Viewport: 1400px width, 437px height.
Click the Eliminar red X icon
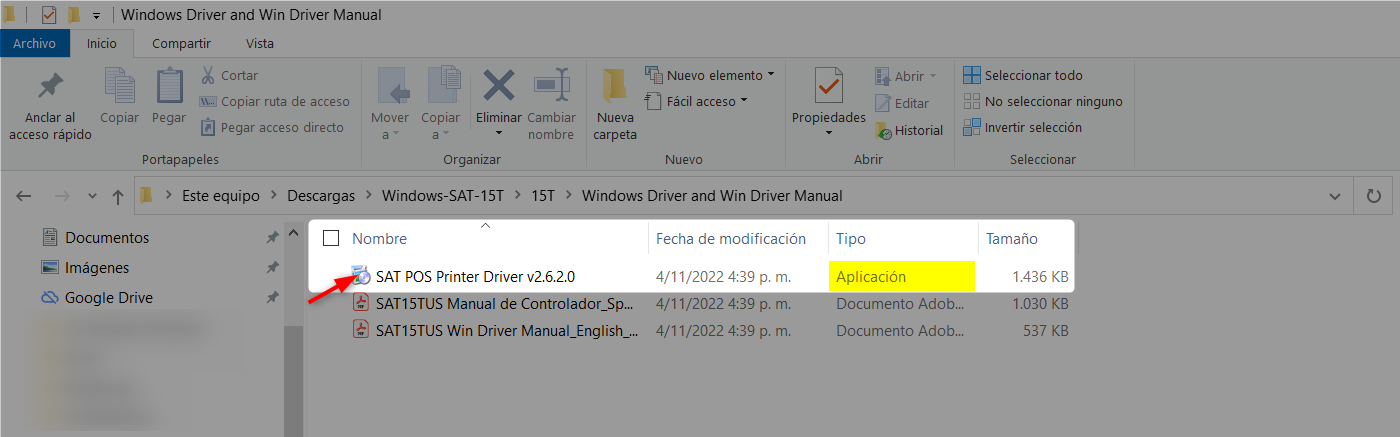[498, 86]
